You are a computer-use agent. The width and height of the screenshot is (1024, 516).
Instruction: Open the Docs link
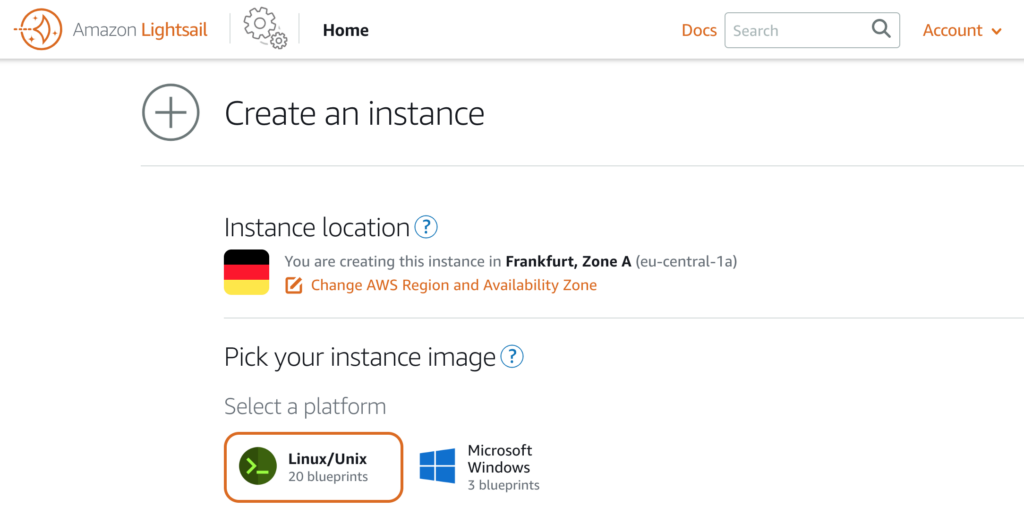pyautogui.click(x=699, y=30)
